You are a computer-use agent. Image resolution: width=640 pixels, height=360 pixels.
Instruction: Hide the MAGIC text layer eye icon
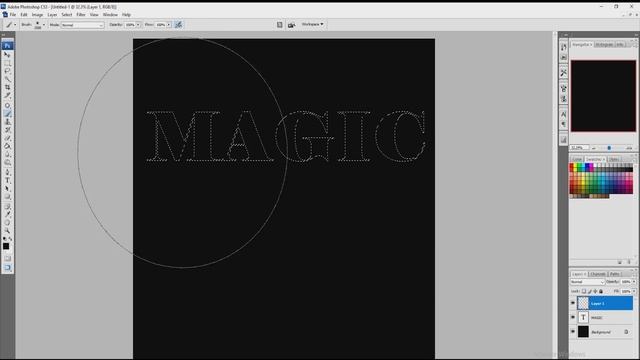tap(573, 317)
